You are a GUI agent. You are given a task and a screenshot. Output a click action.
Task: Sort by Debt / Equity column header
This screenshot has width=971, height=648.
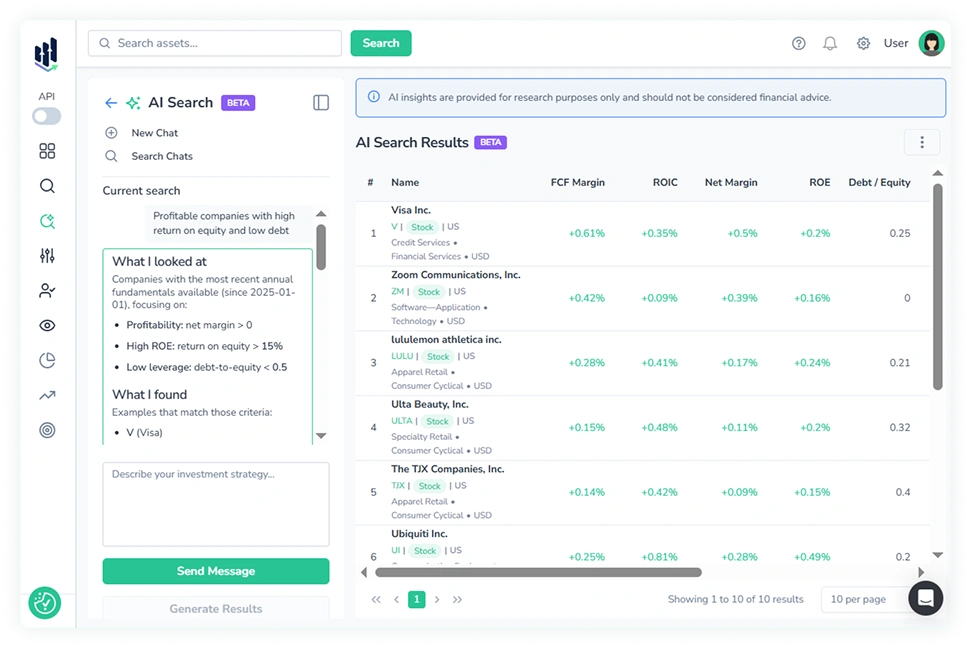pyautogui.click(x=879, y=182)
